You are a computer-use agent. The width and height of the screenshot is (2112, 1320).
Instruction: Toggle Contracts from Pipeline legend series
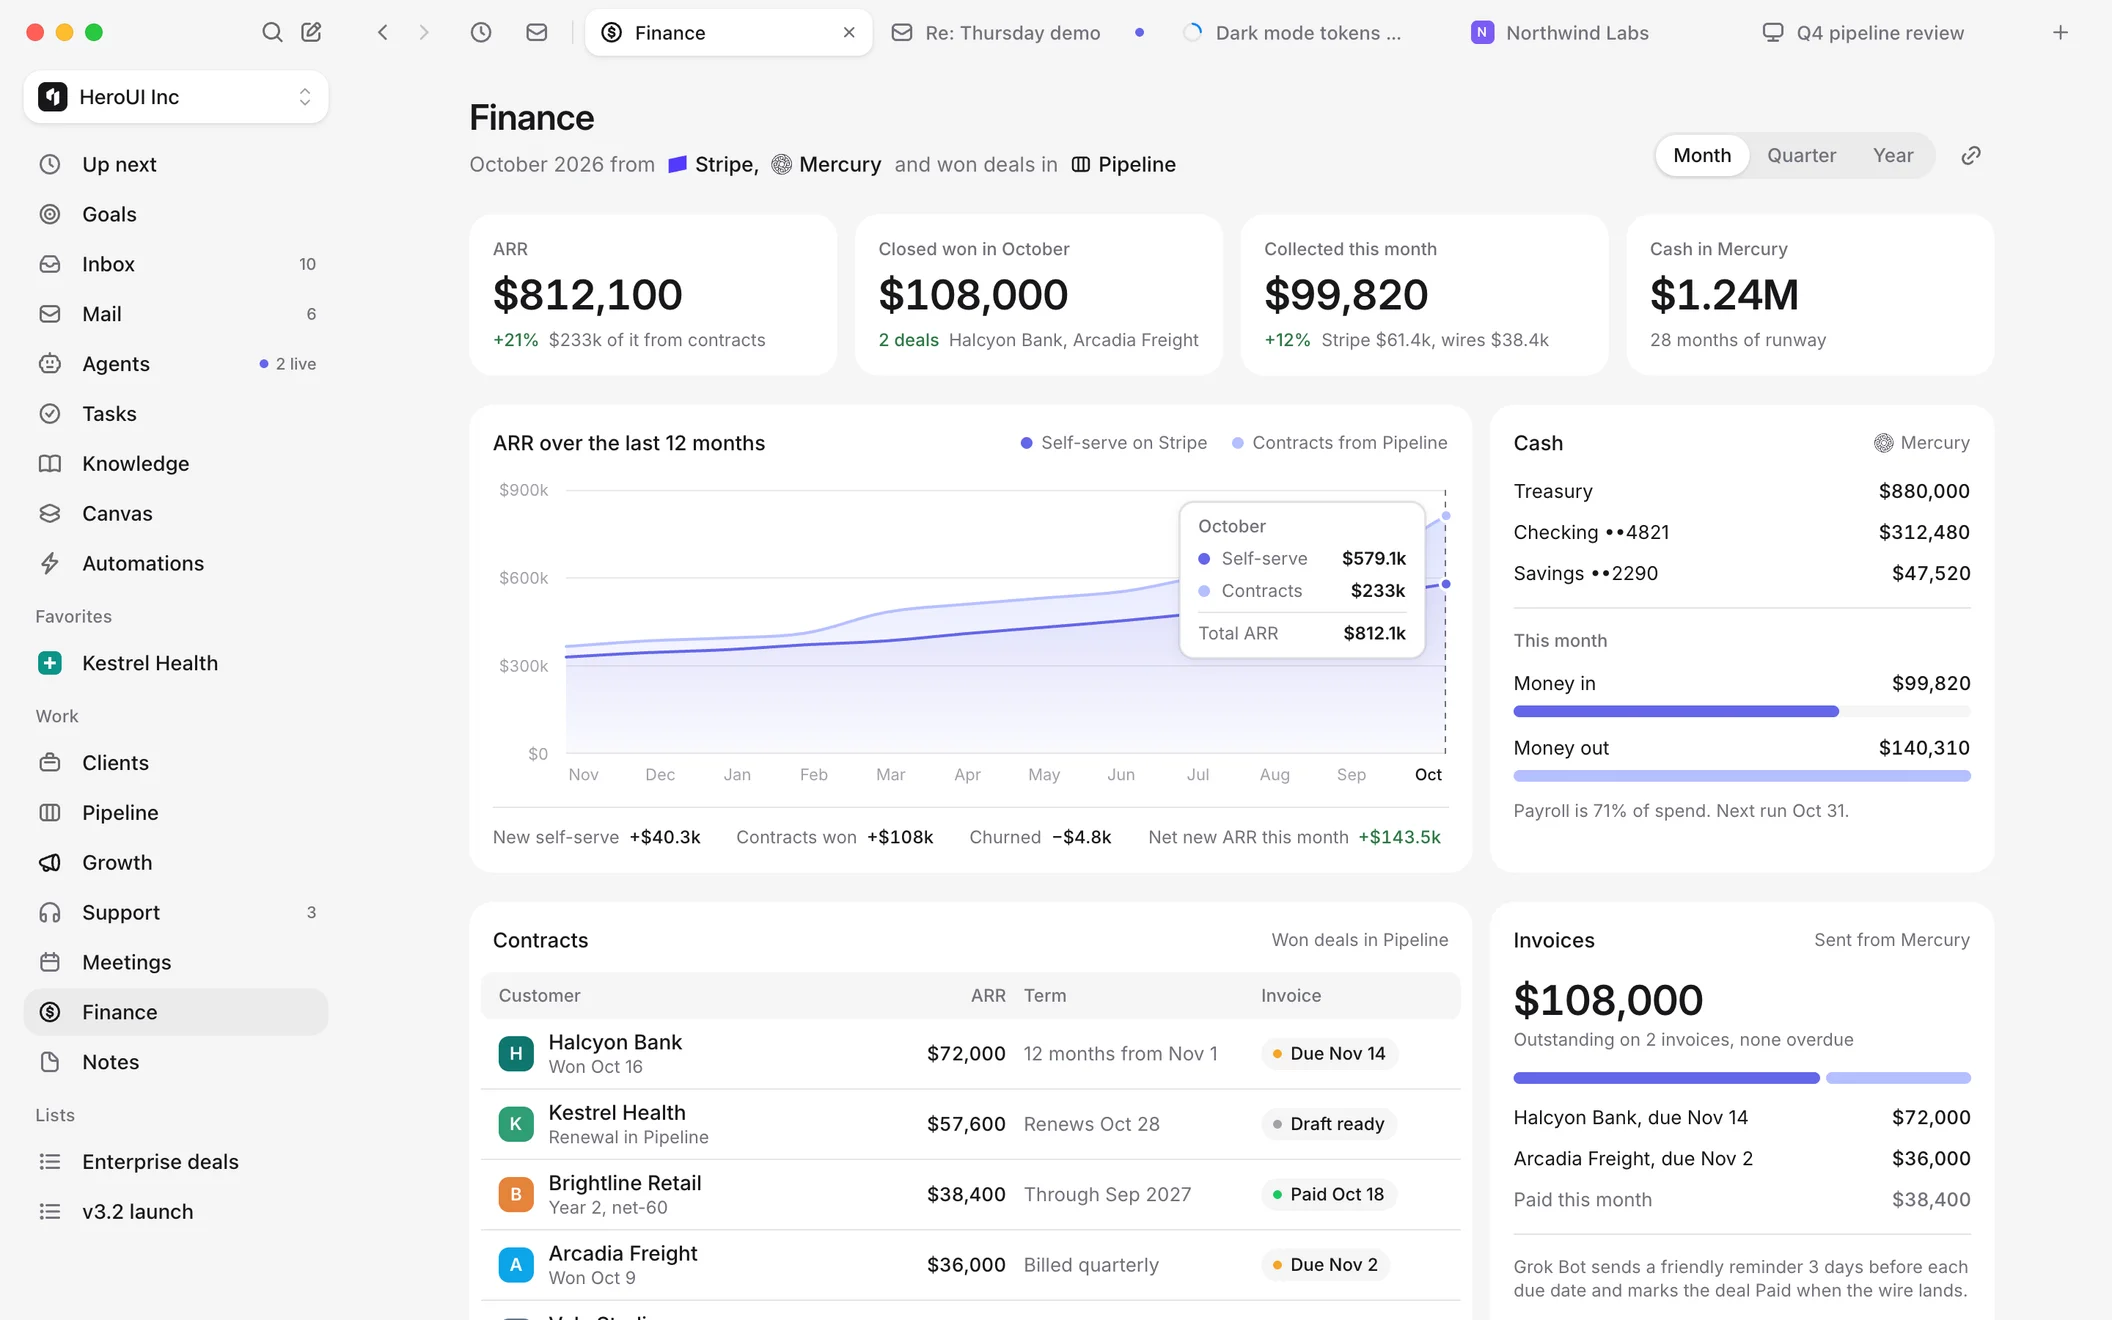1339,443
